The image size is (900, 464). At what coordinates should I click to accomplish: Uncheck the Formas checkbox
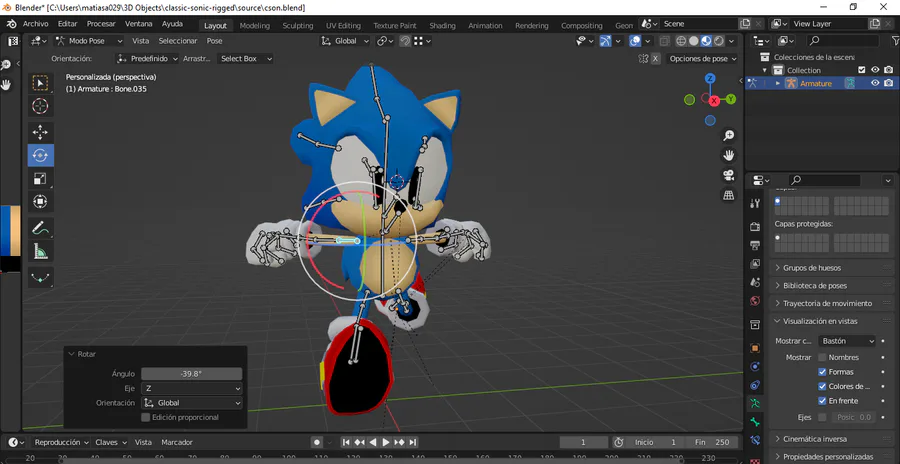click(822, 372)
